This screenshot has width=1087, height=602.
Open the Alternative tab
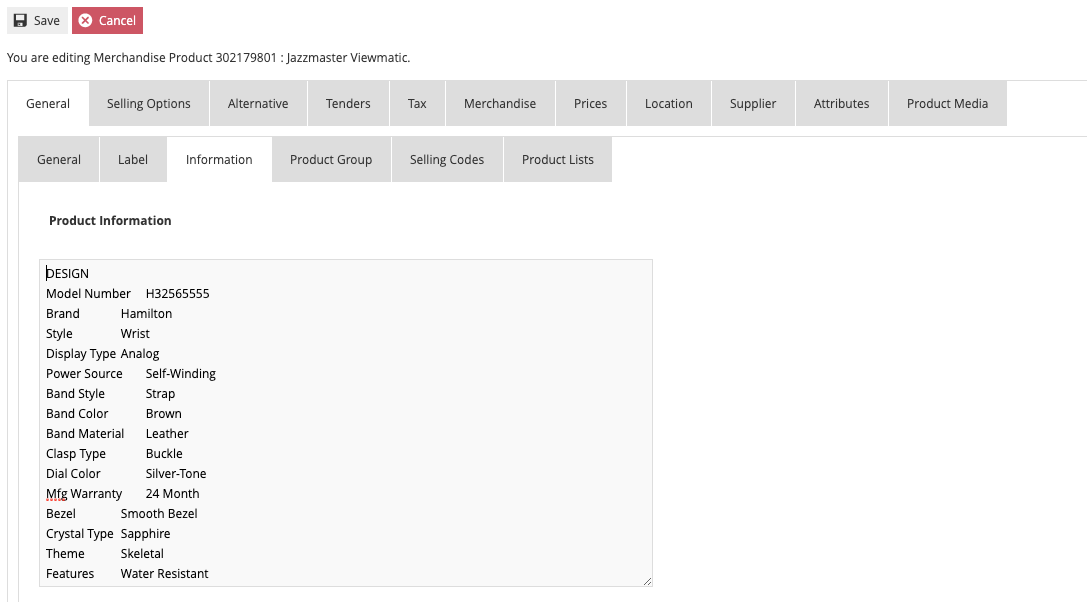258,103
